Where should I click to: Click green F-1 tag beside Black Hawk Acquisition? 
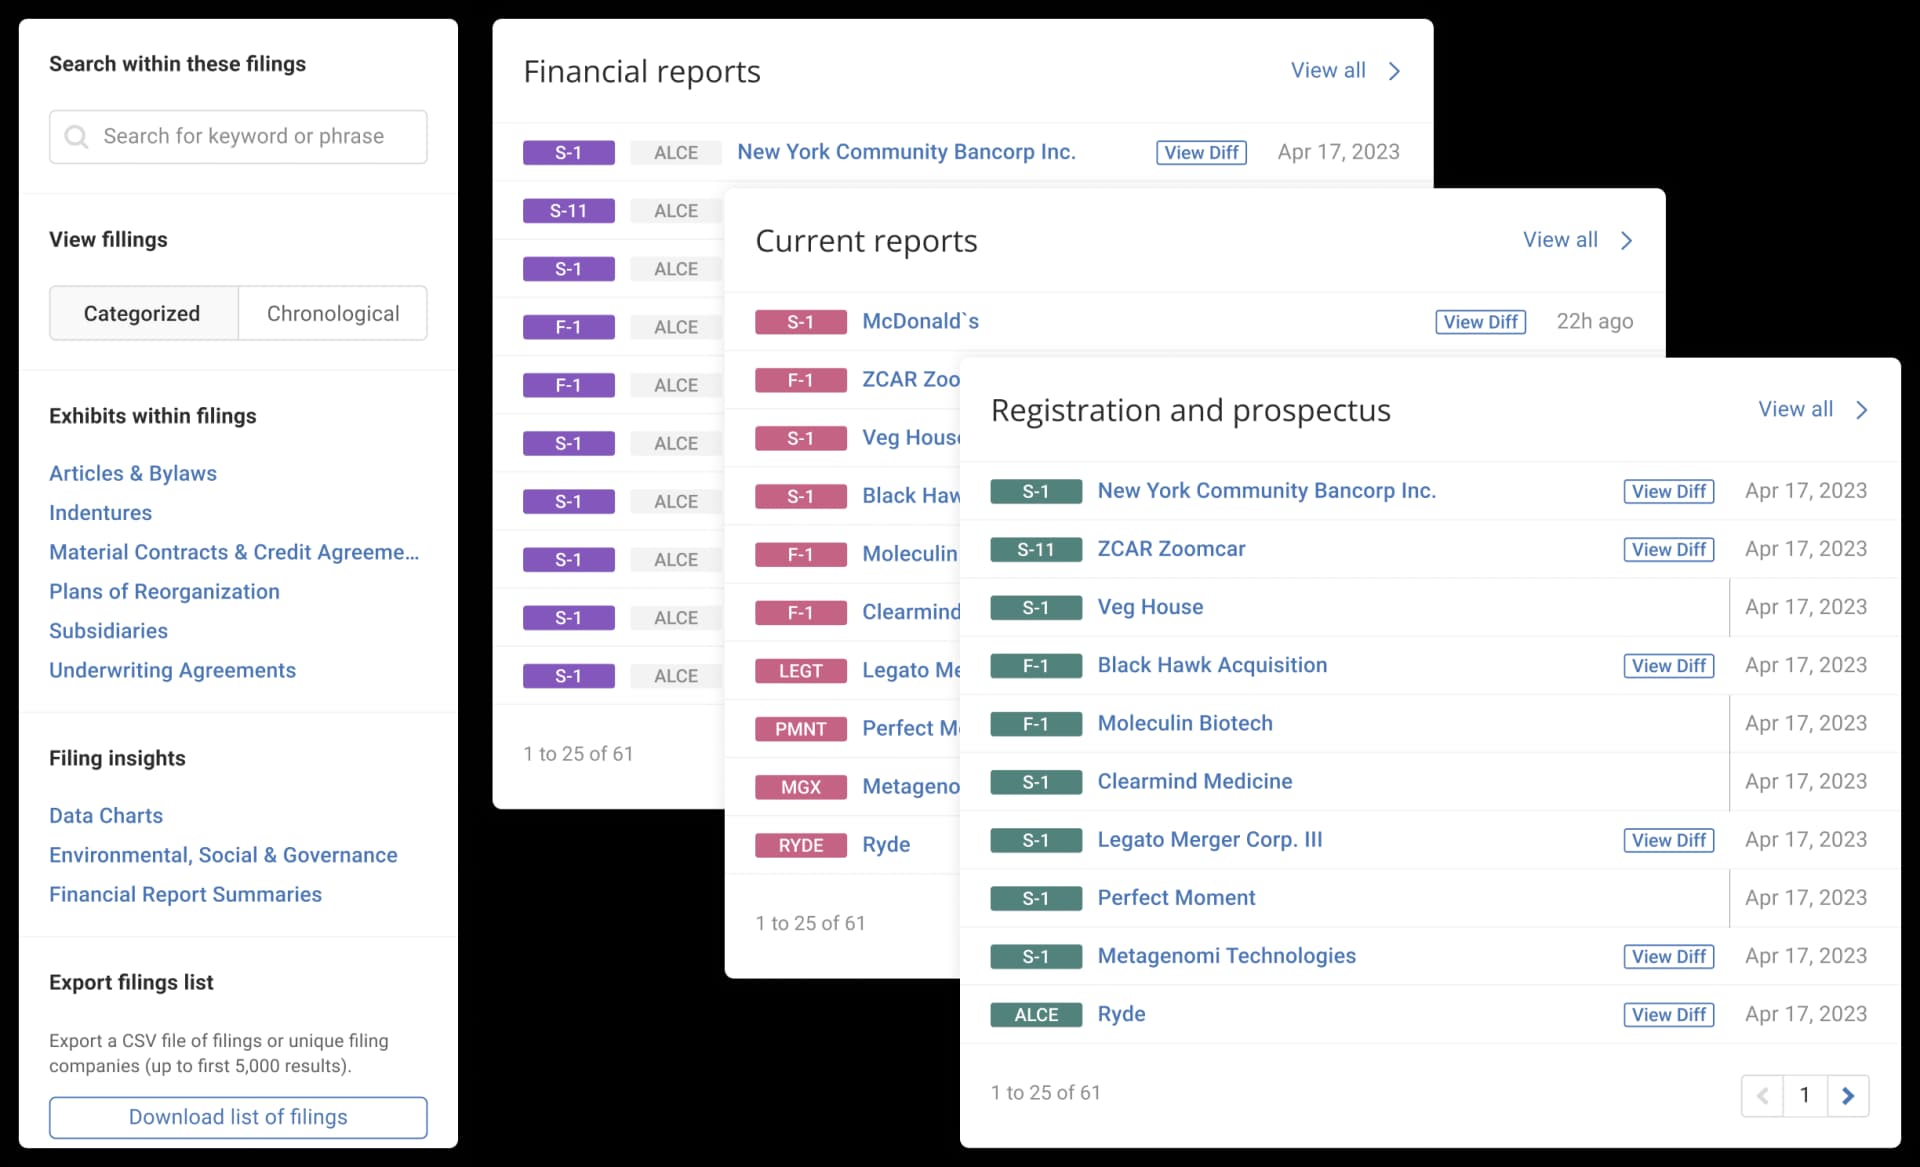1036,666
